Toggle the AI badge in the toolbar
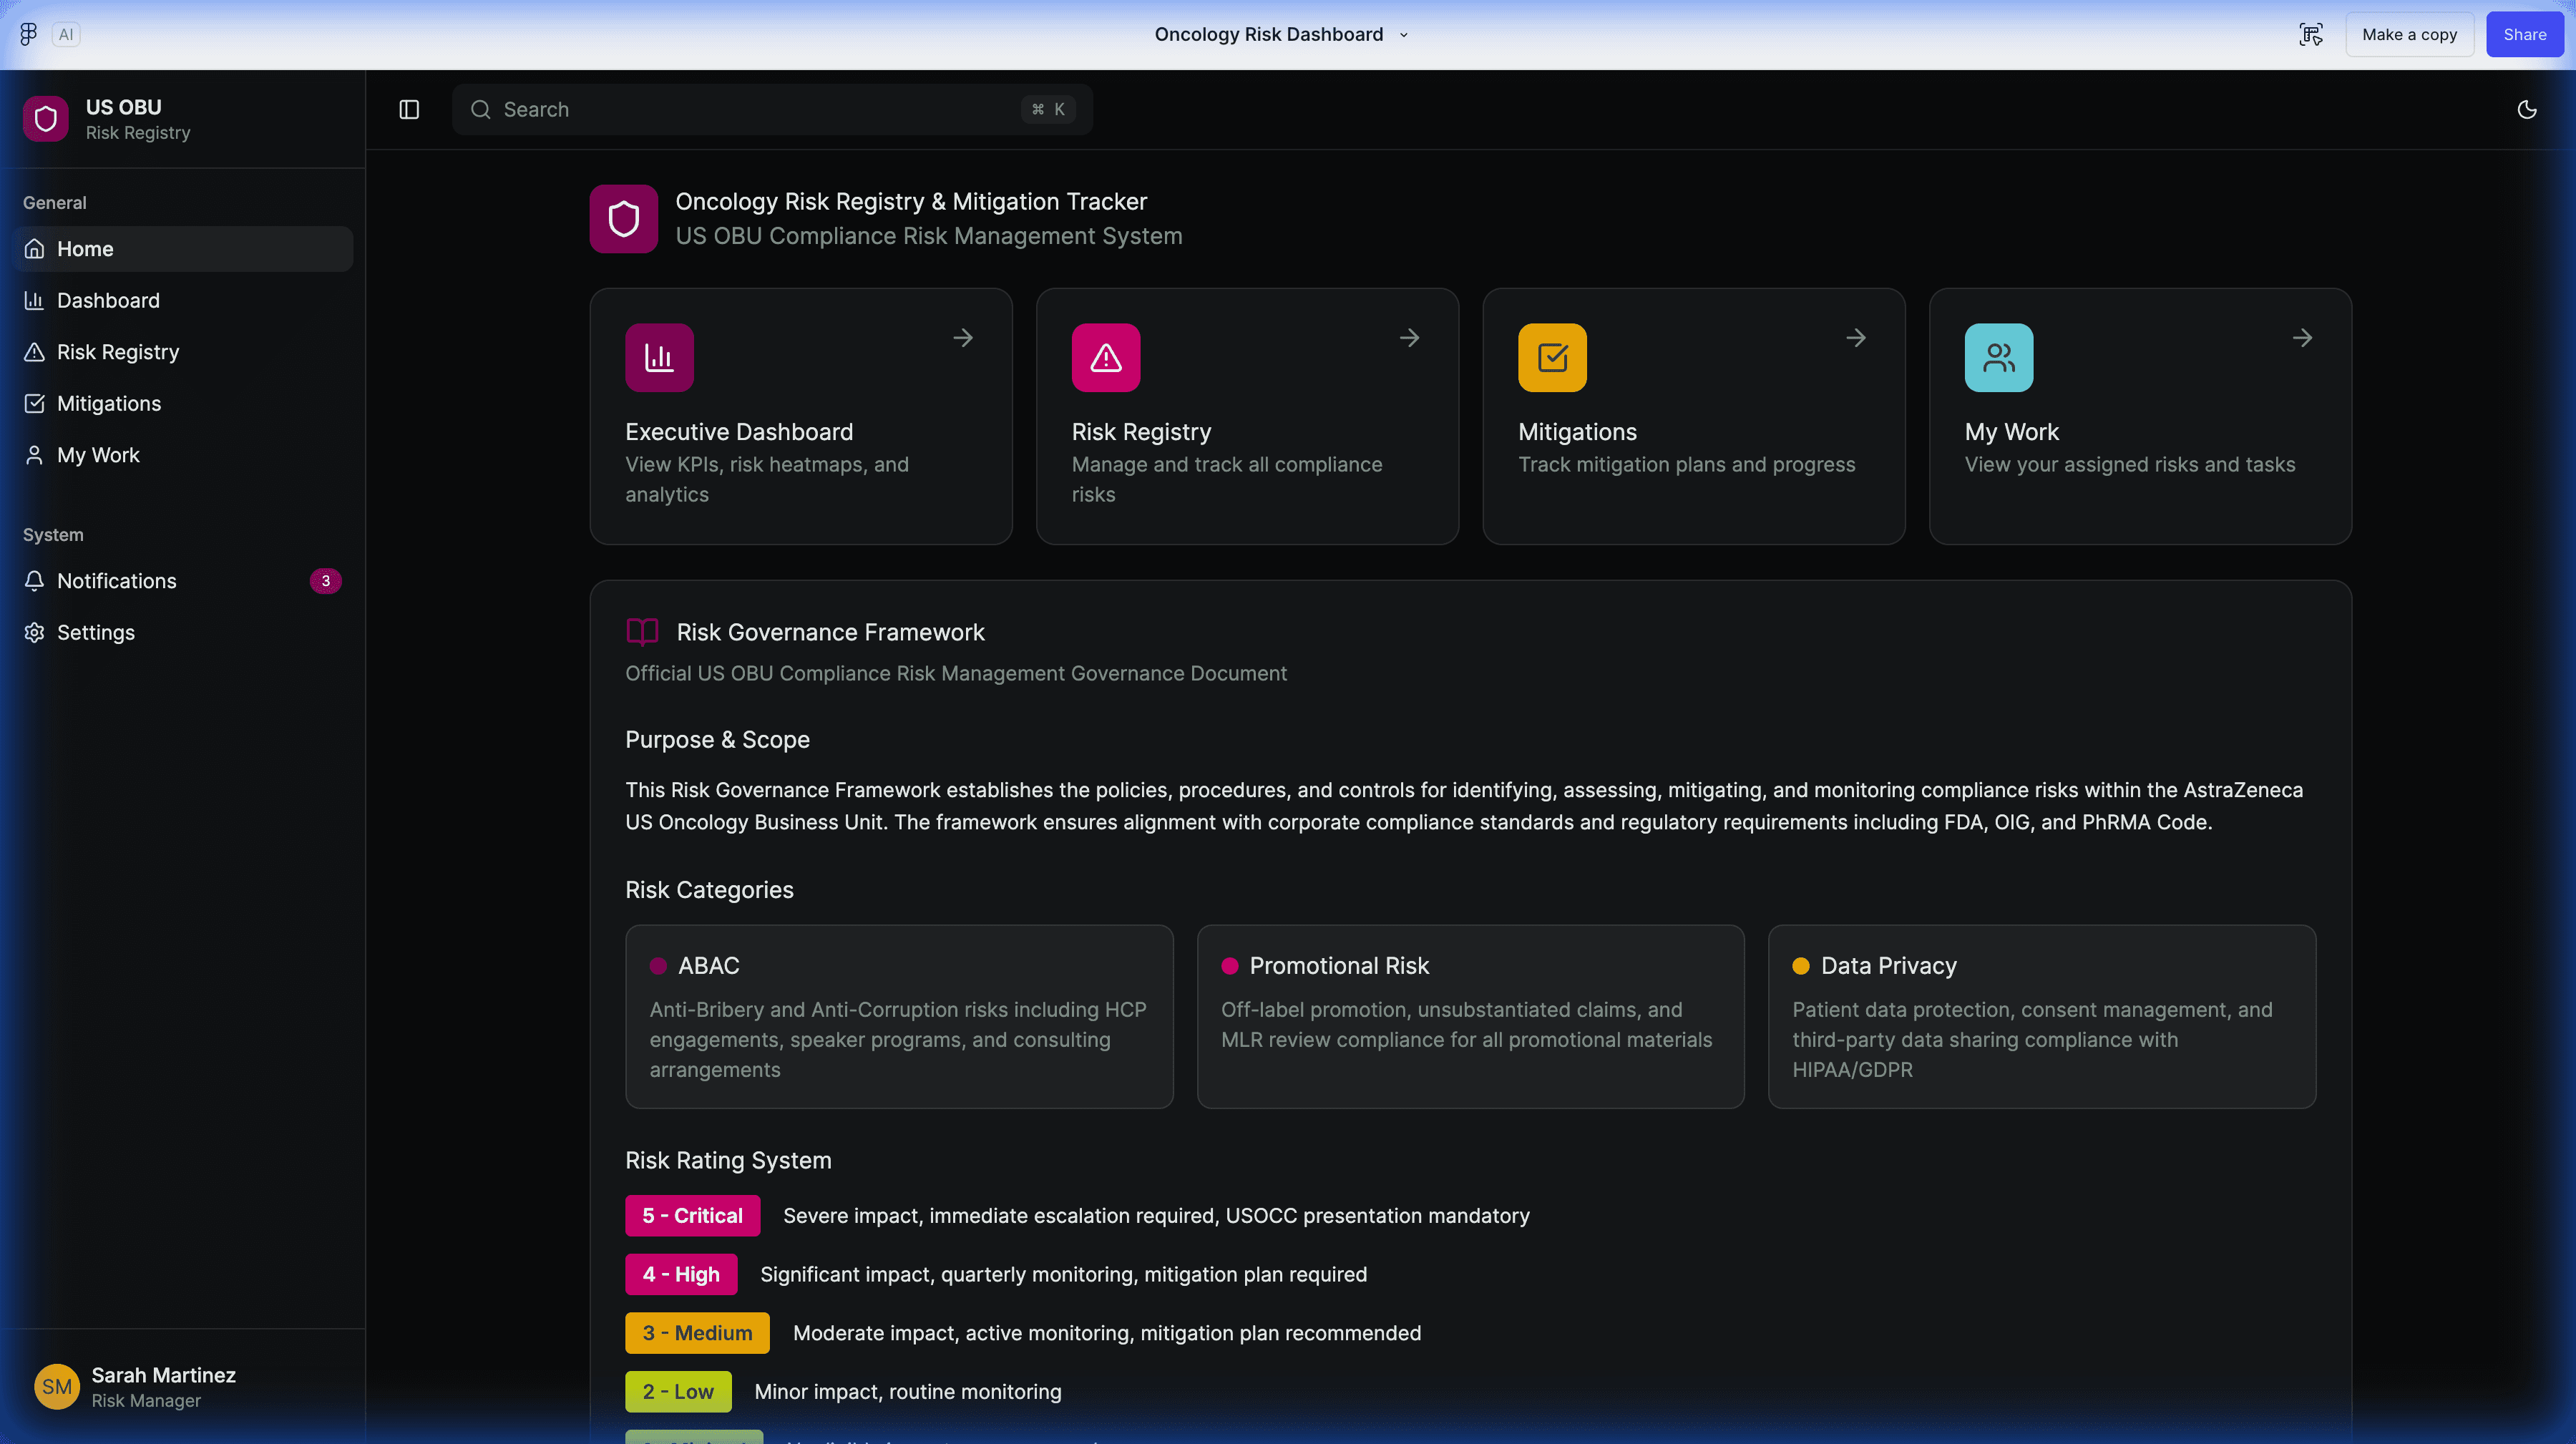Image resolution: width=2576 pixels, height=1444 pixels. (66, 33)
